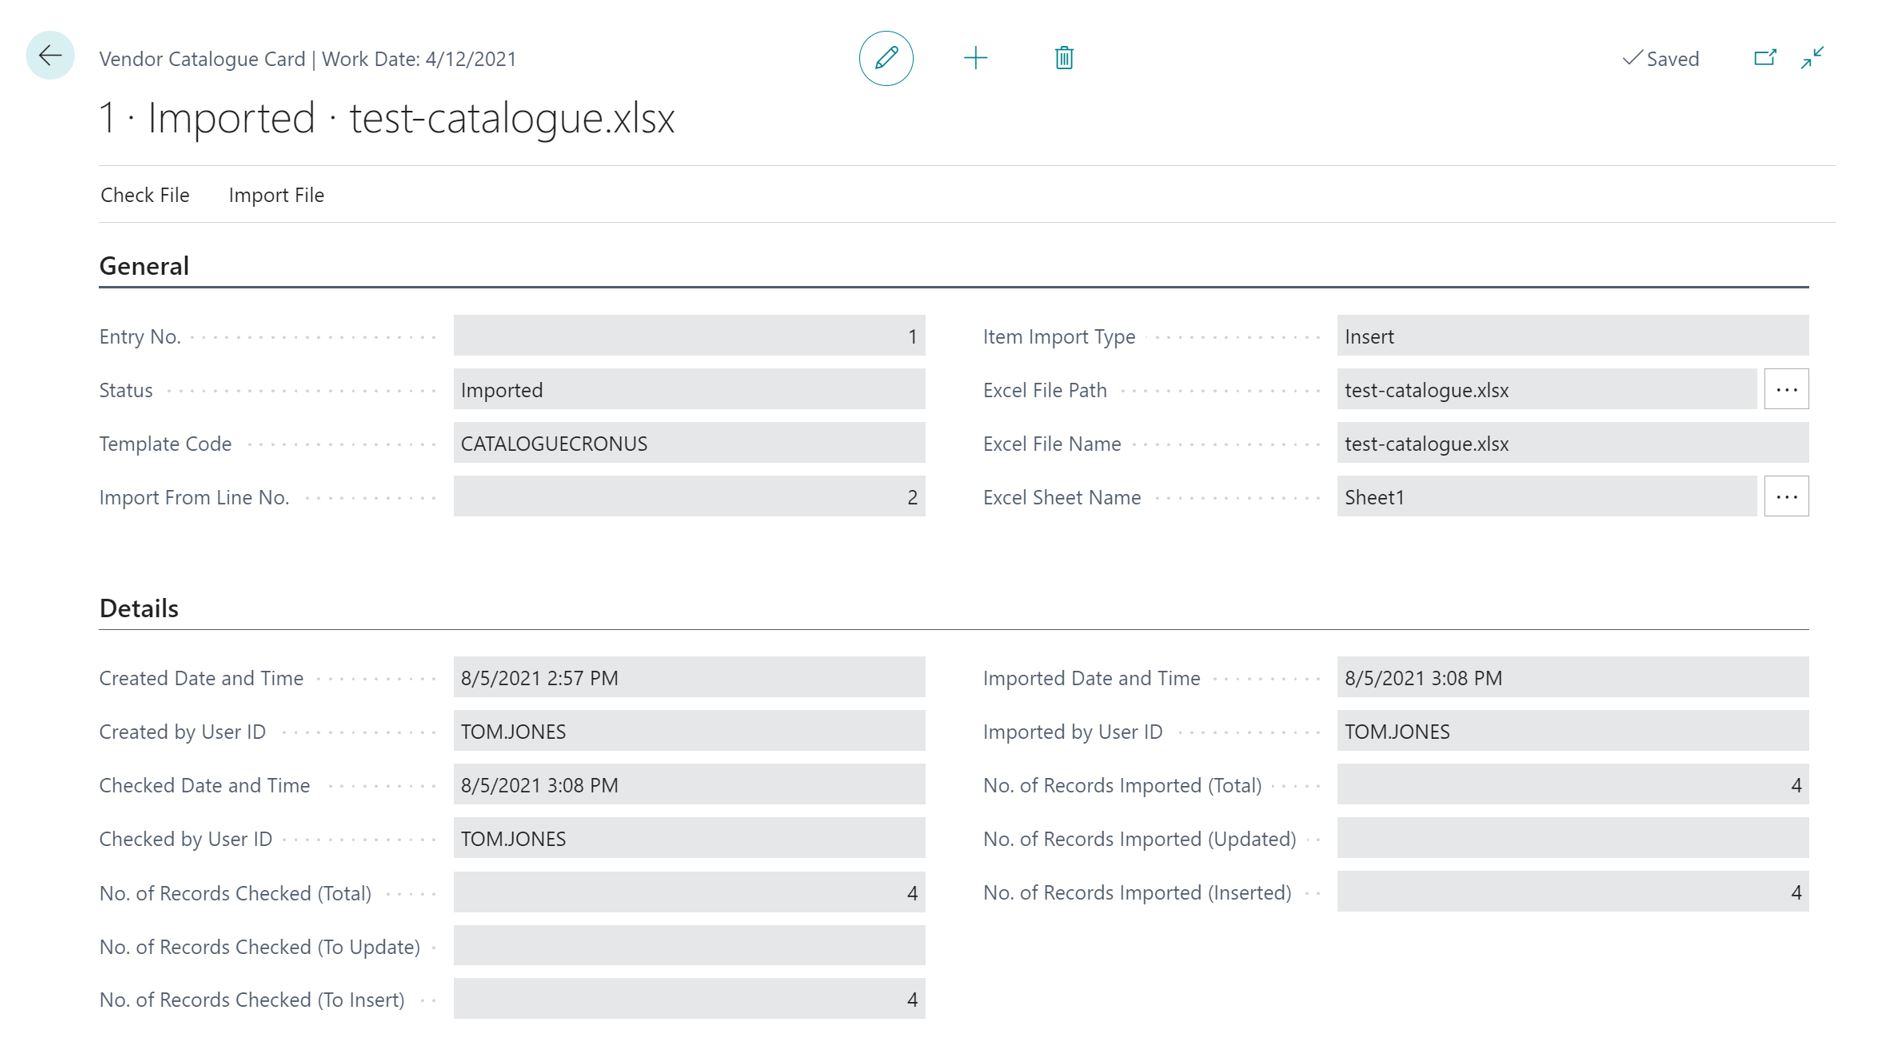Click the Status field showing Imported
This screenshot has width=1900, height=1037.
(688, 390)
